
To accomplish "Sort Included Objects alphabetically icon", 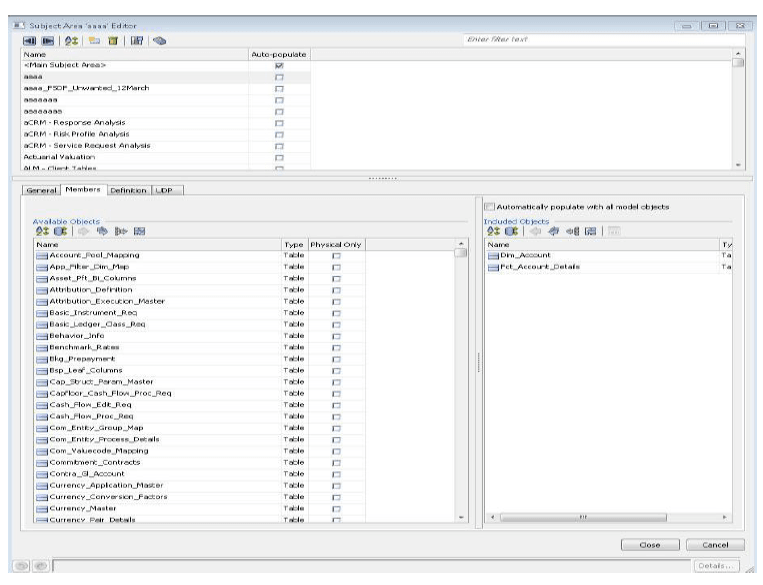I will click(493, 231).
